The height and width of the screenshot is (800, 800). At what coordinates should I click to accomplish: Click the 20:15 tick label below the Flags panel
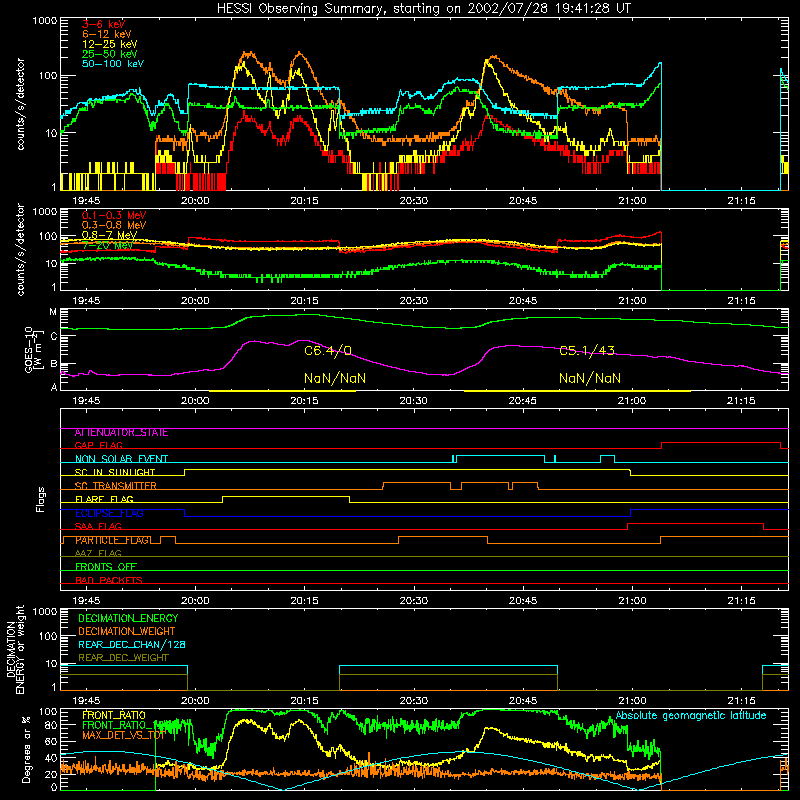(x=305, y=601)
